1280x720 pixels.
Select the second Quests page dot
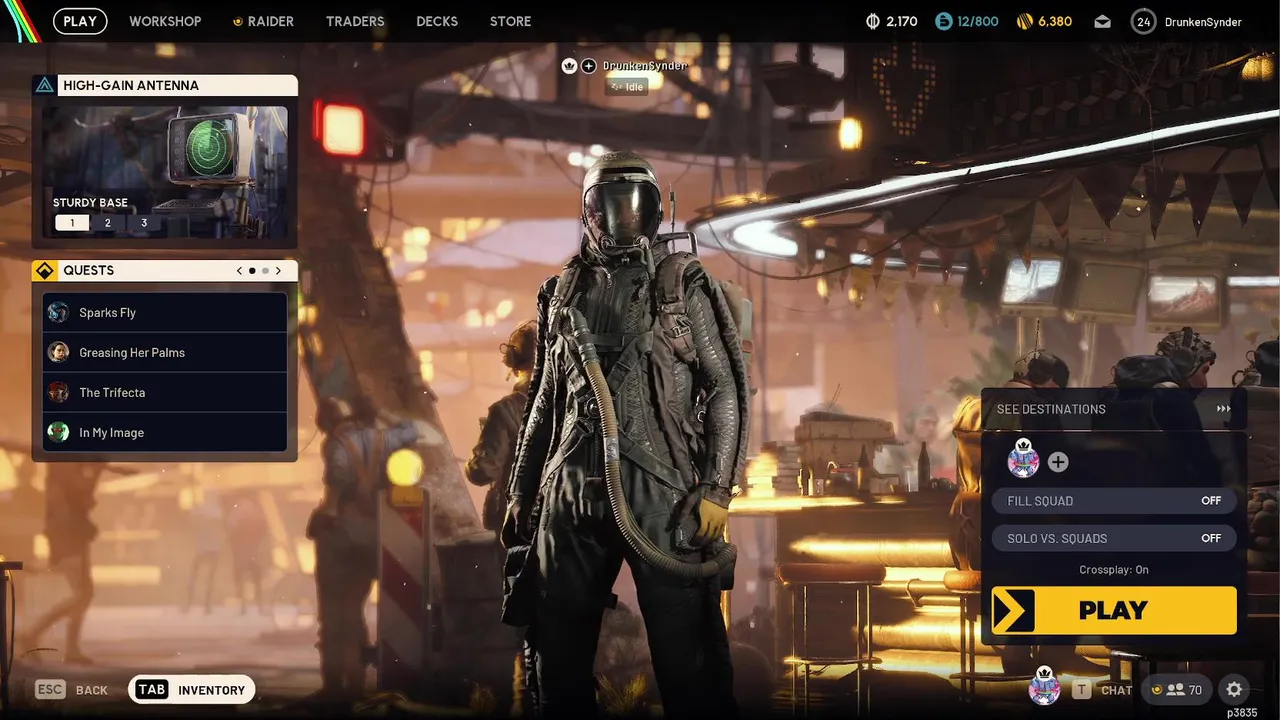[265, 270]
